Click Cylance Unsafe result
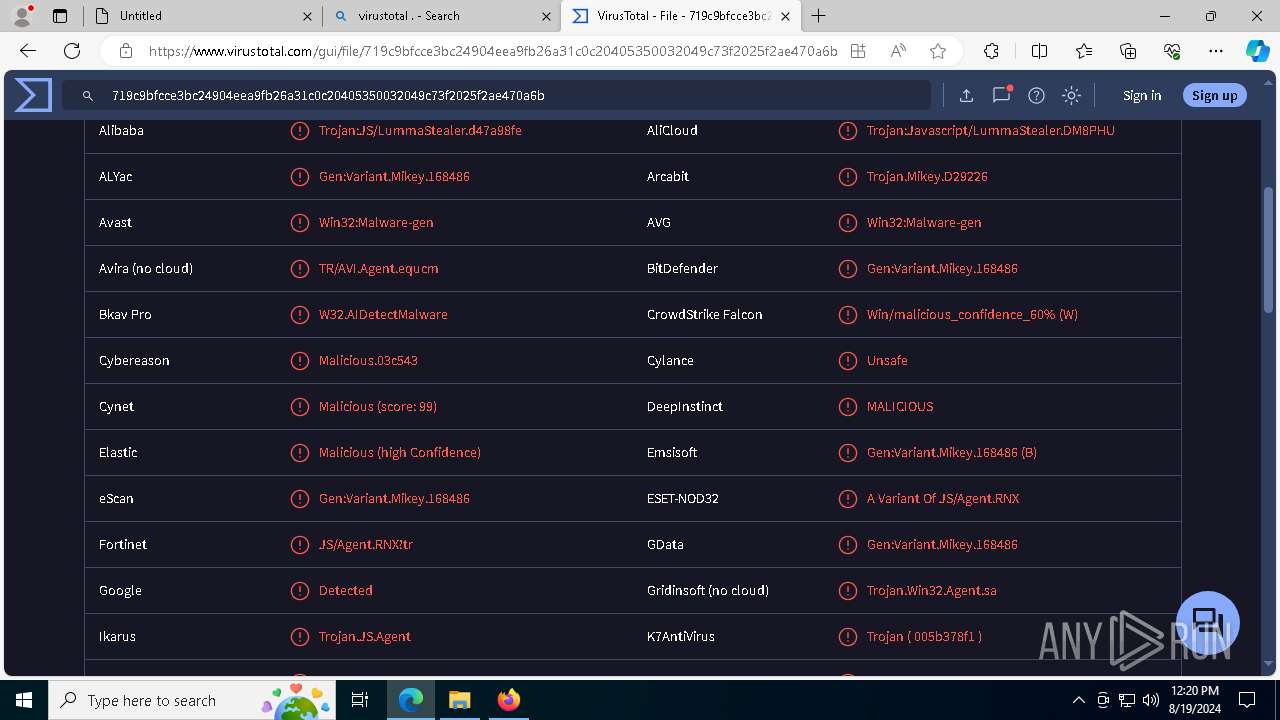 887,360
